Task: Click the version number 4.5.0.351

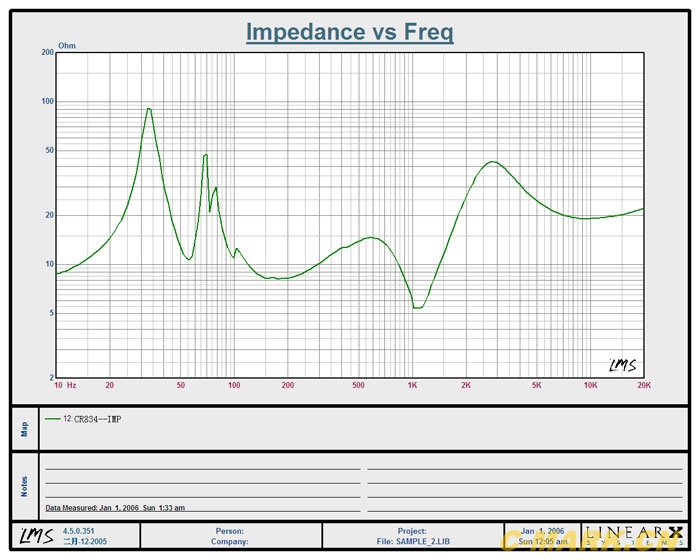Action: (82, 531)
